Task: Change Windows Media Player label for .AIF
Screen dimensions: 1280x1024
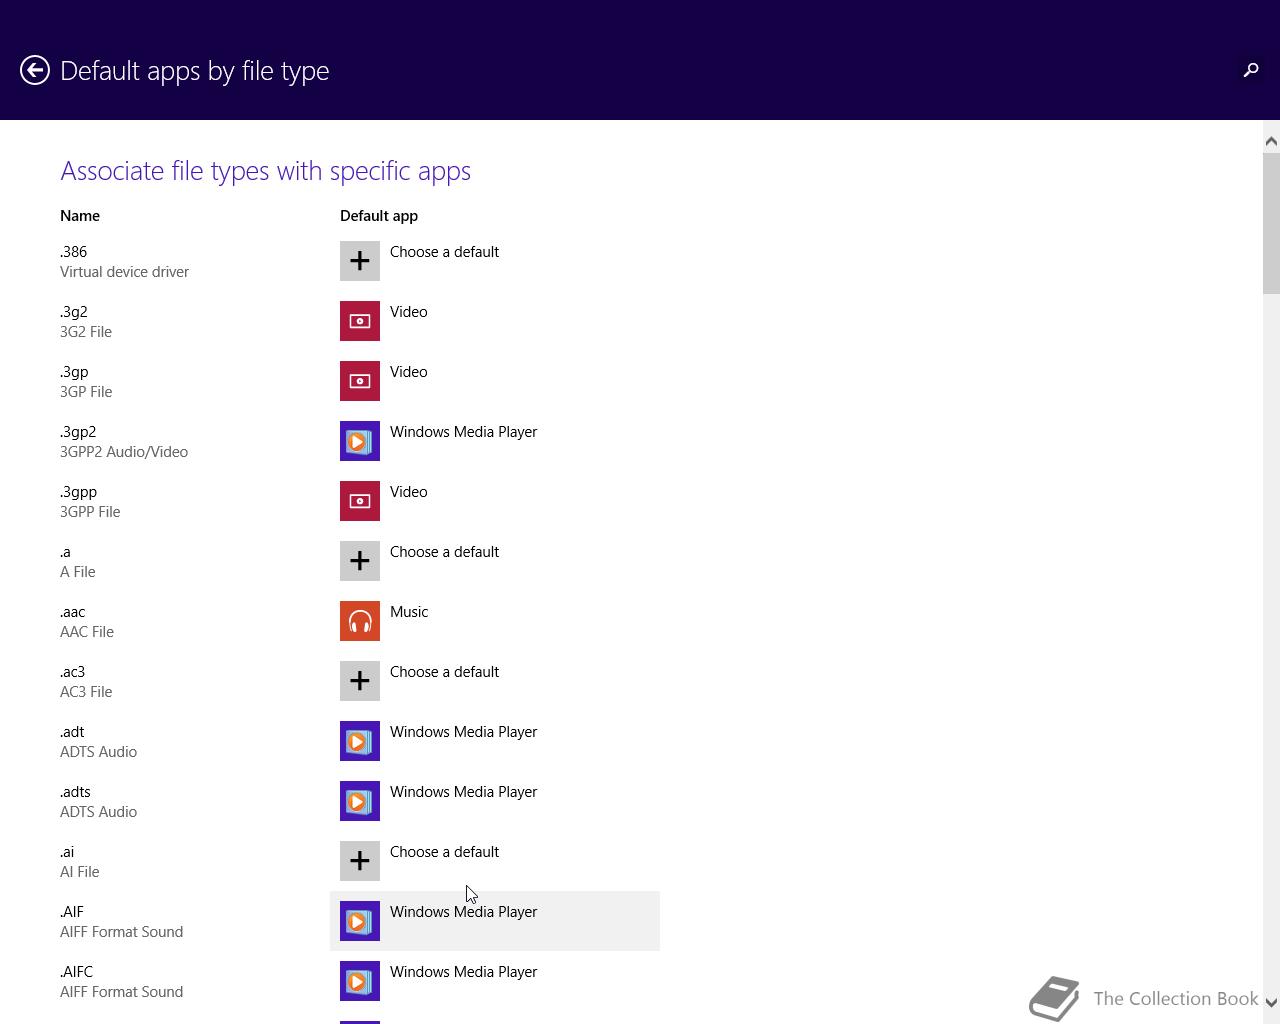Action: 464,912
